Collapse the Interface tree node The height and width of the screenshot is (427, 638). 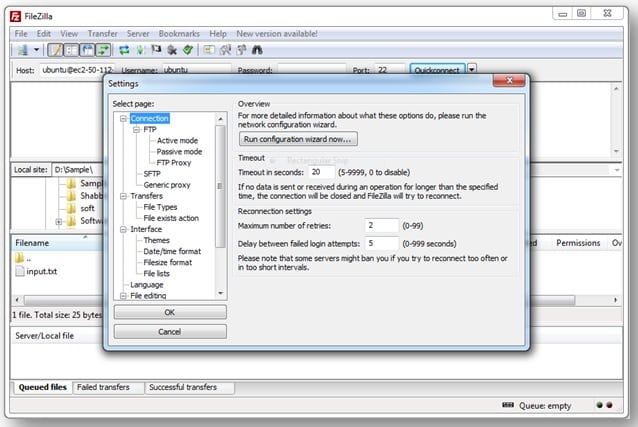tap(123, 230)
